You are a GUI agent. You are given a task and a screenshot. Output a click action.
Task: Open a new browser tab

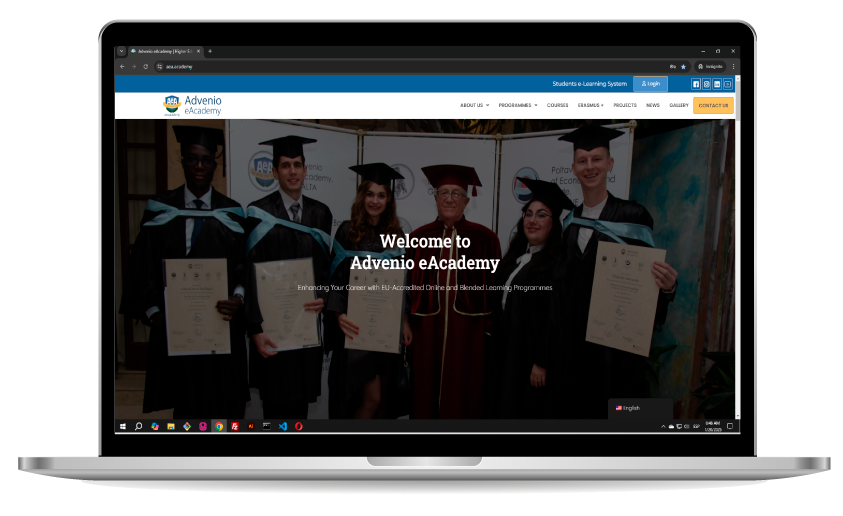(x=210, y=51)
